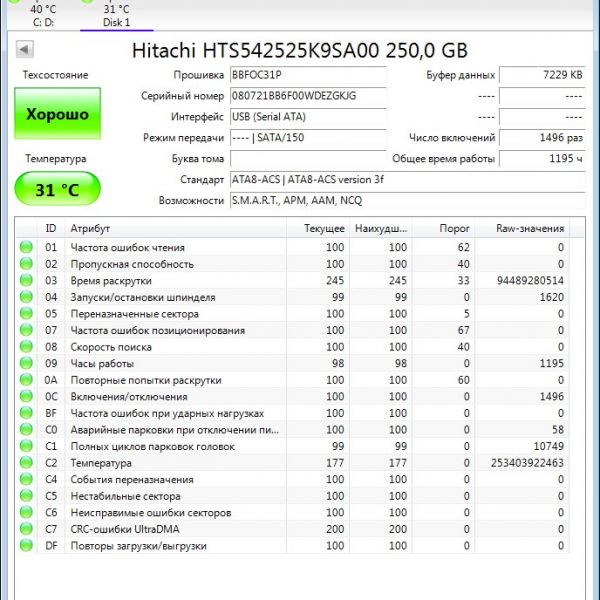The width and height of the screenshot is (600, 600).
Task: Click status icon of attribute 01
Action: [x=26, y=247]
